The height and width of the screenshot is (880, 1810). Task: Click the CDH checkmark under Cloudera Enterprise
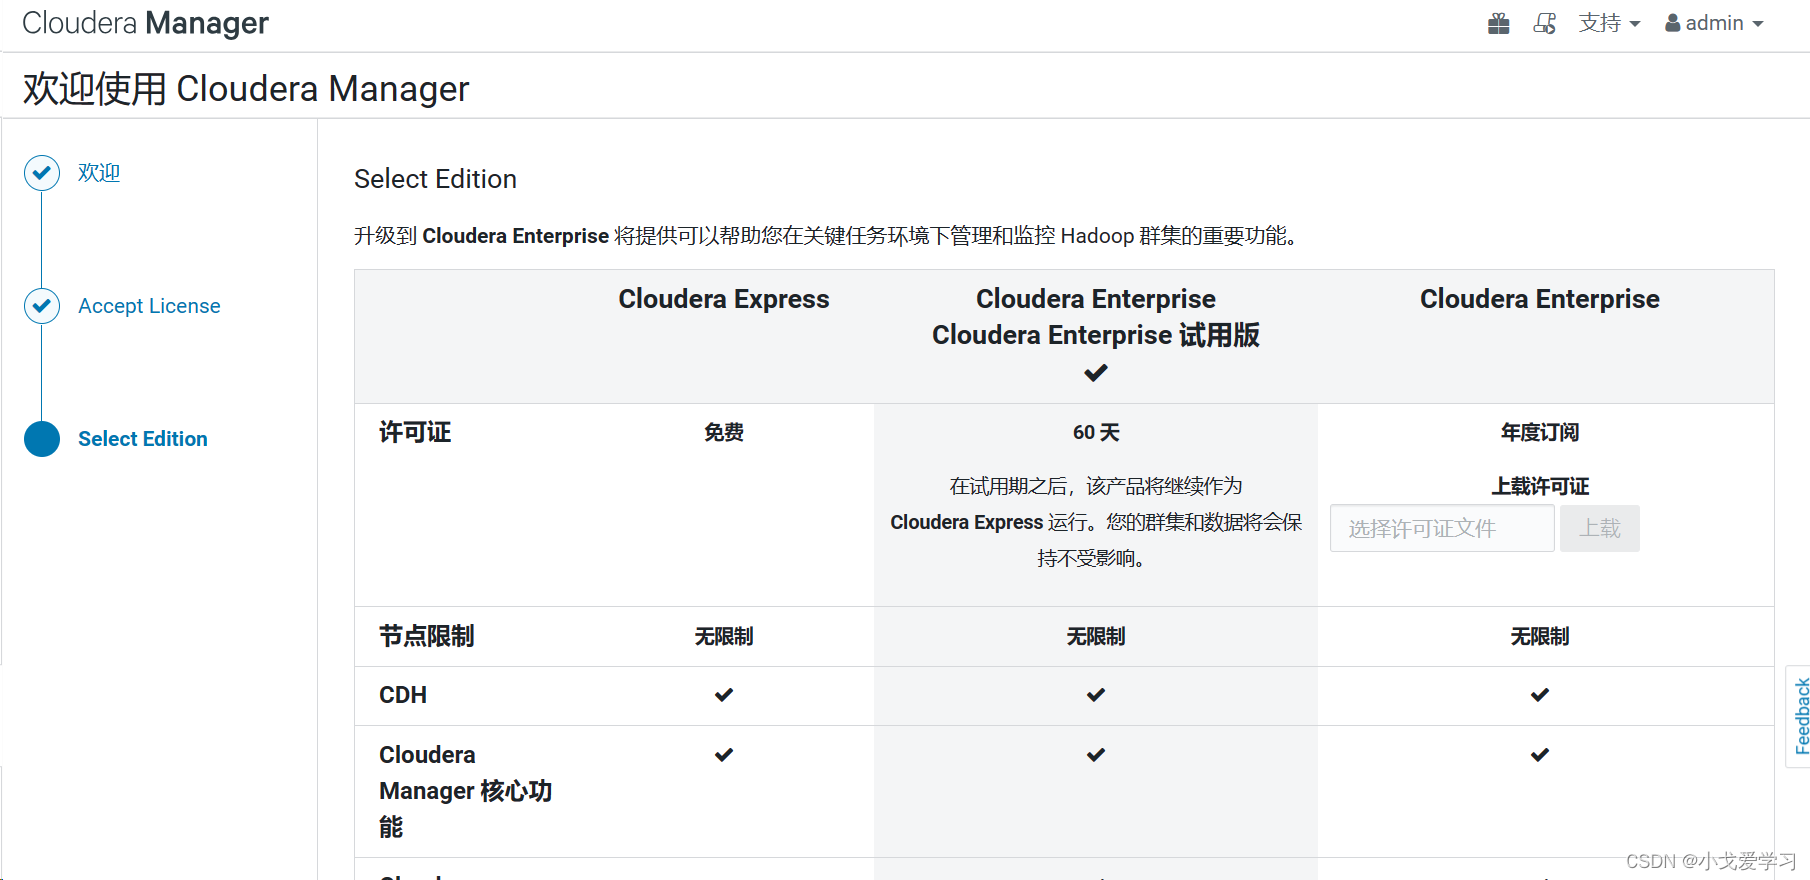coord(1540,695)
